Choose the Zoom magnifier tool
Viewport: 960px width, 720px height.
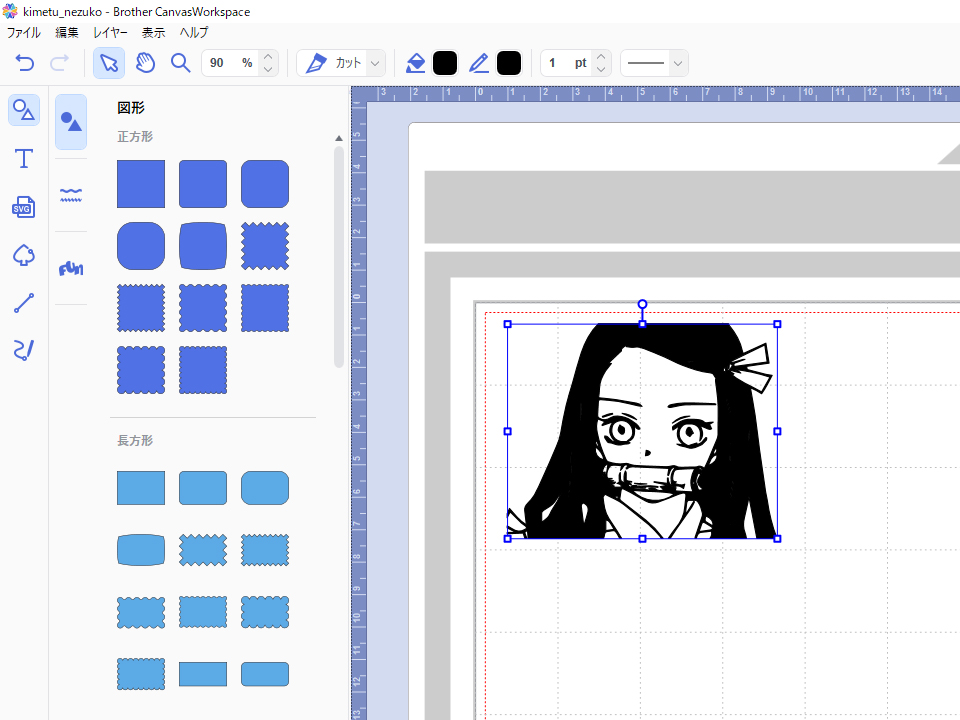coord(181,63)
